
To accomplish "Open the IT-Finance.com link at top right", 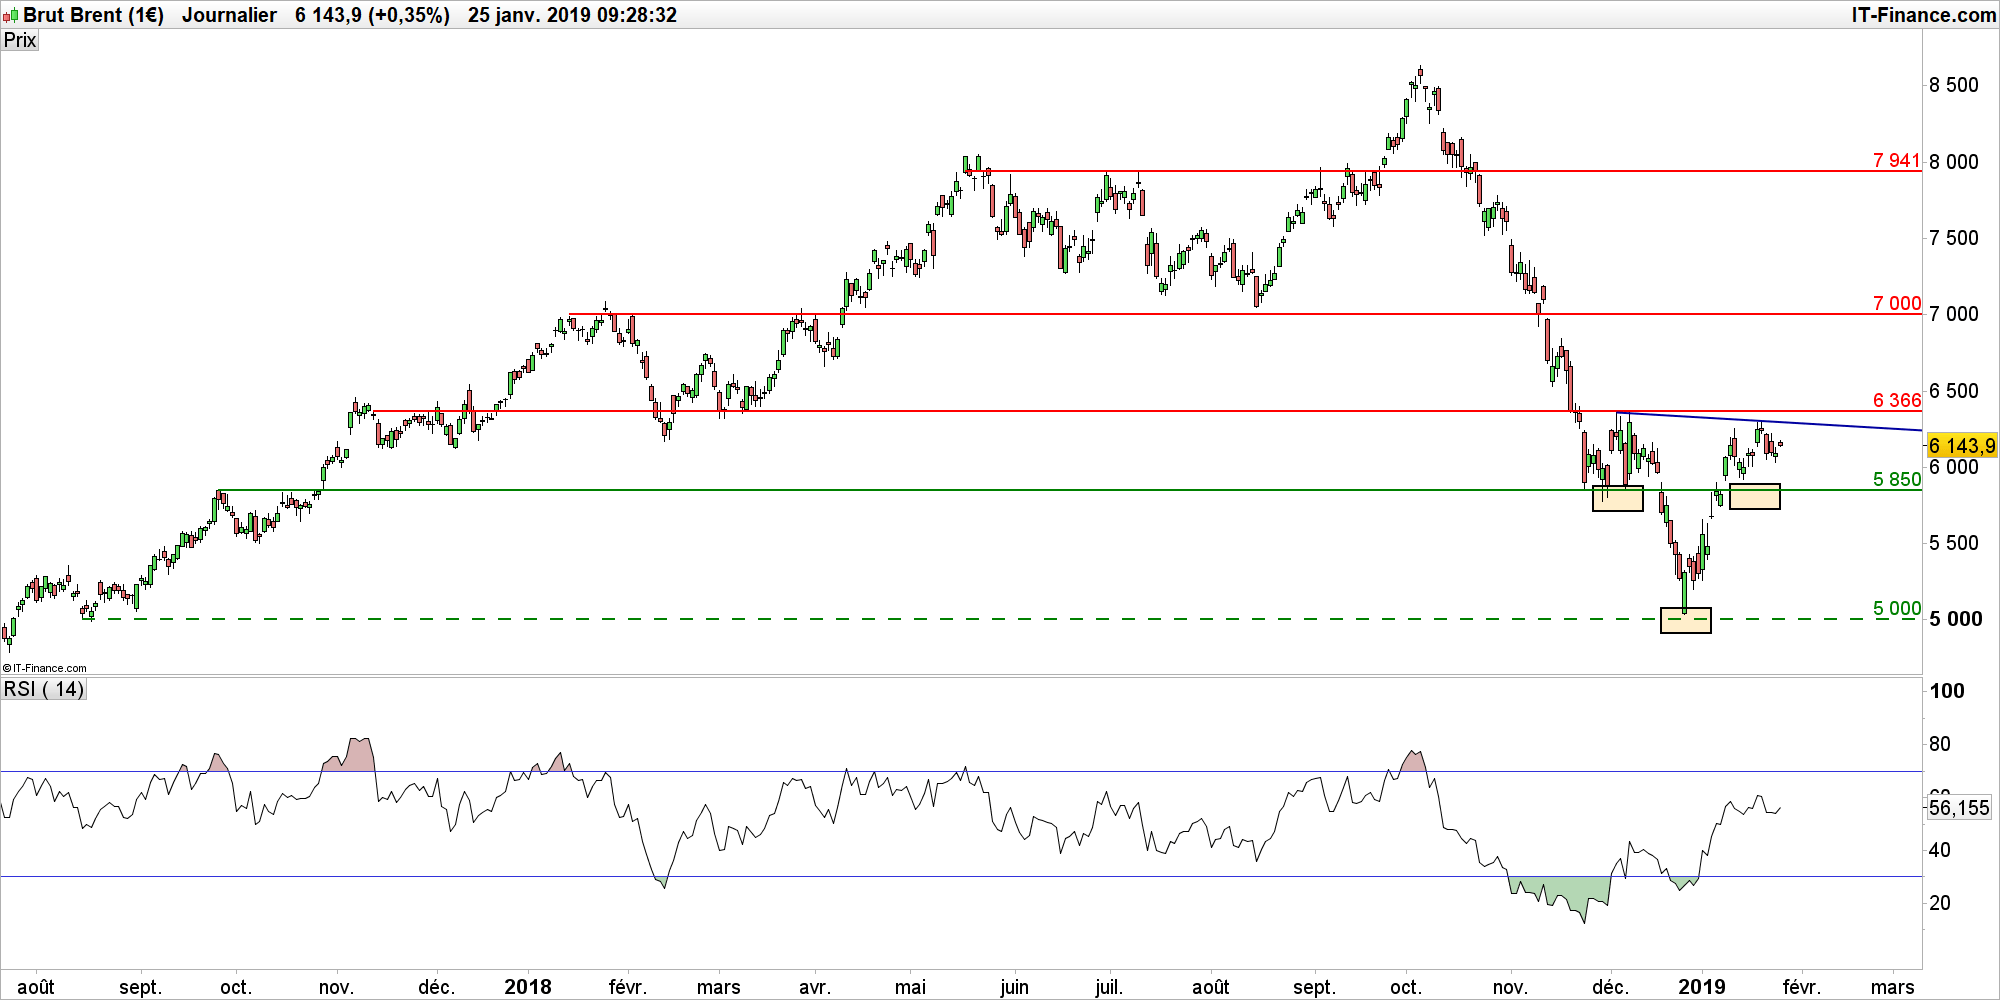I will click(1923, 15).
